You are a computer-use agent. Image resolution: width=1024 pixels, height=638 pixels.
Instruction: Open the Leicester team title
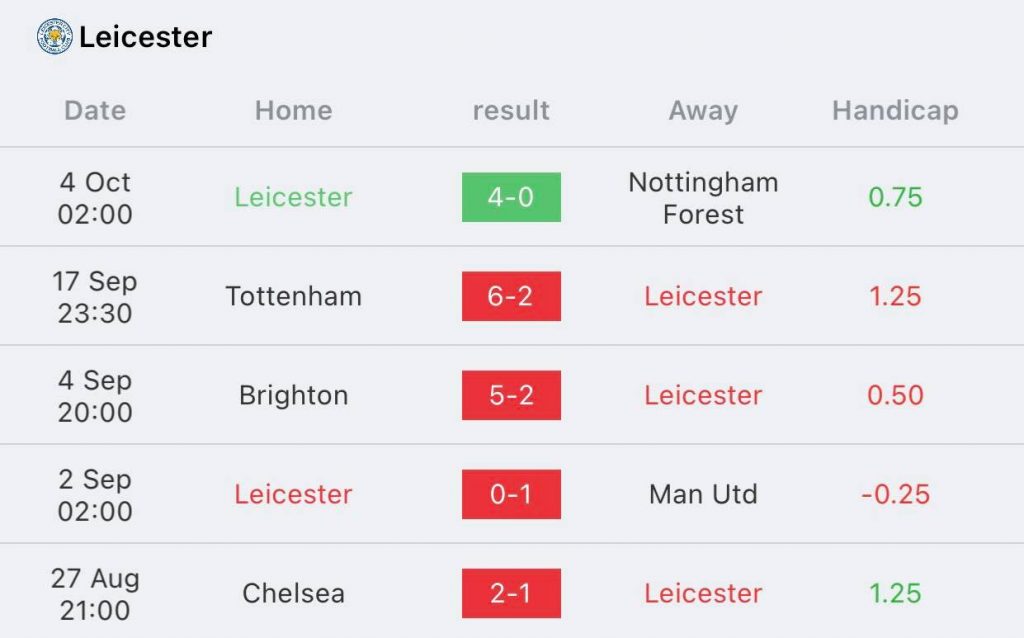145,37
